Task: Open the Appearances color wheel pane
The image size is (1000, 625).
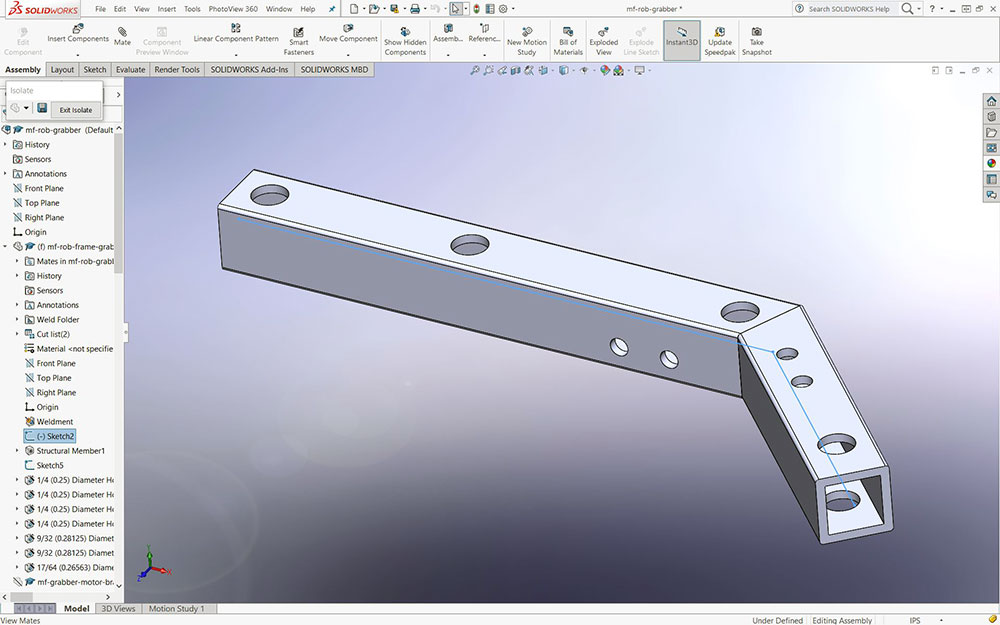Action: pyautogui.click(x=991, y=163)
